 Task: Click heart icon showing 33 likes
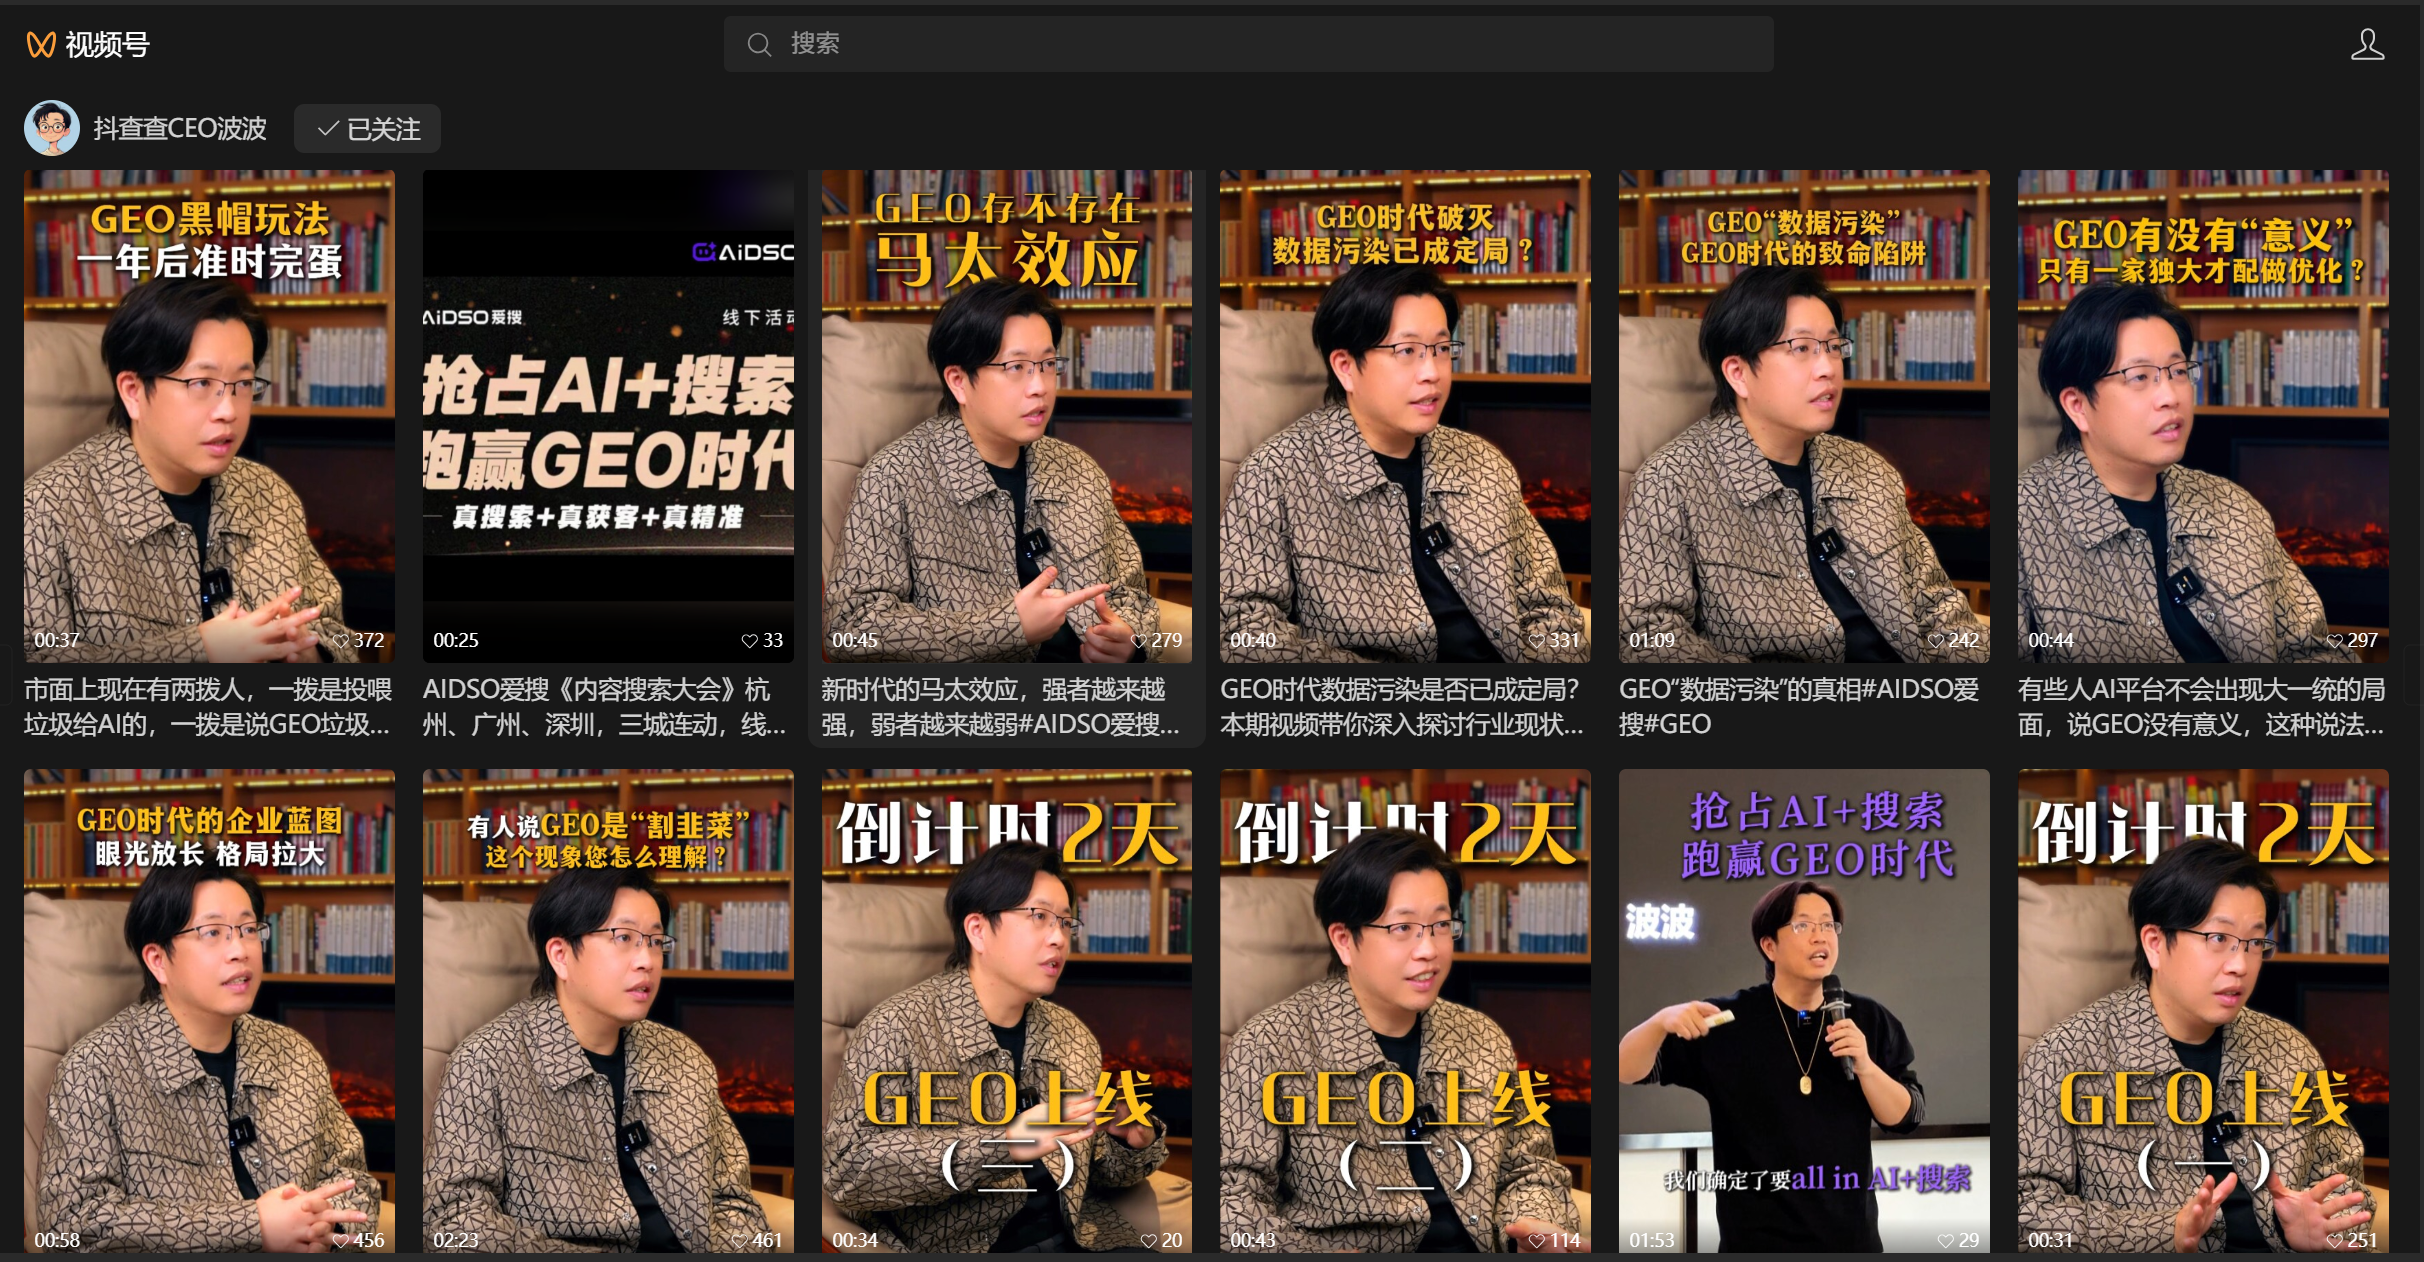point(749,641)
